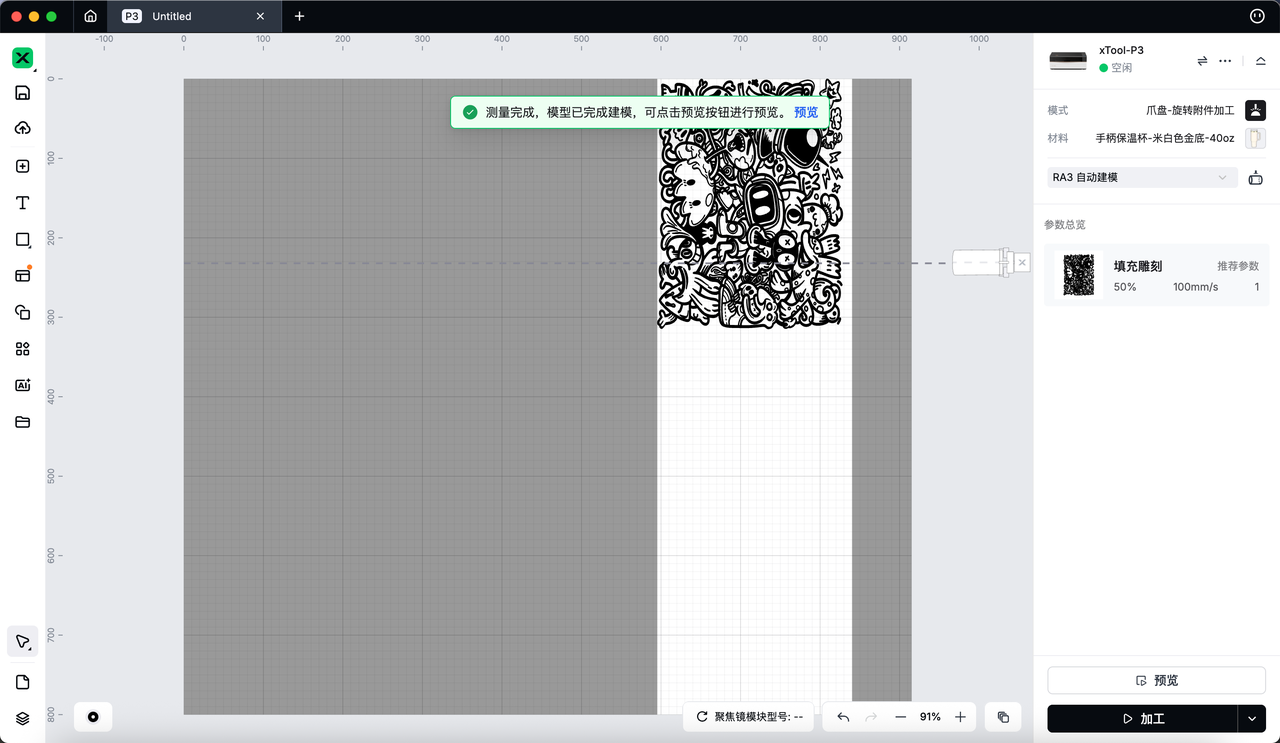The width and height of the screenshot is (1280, 743).
Task: Select the Text tool in left sidebar
Action: coord(22,203)
